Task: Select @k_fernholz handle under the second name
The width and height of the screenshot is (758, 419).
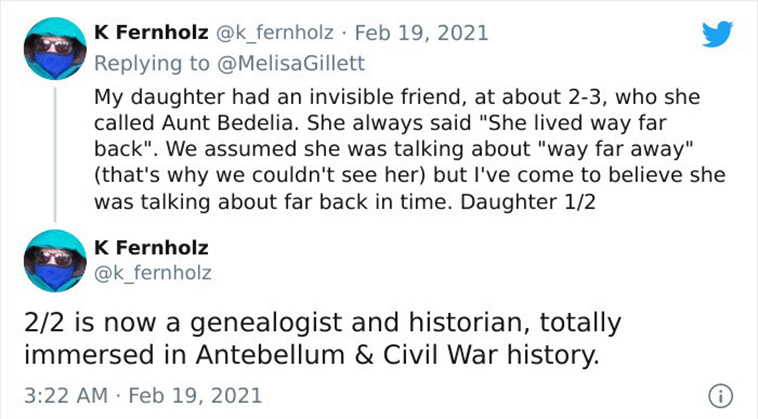Action: pyautogui.click(x=153, y=273)
